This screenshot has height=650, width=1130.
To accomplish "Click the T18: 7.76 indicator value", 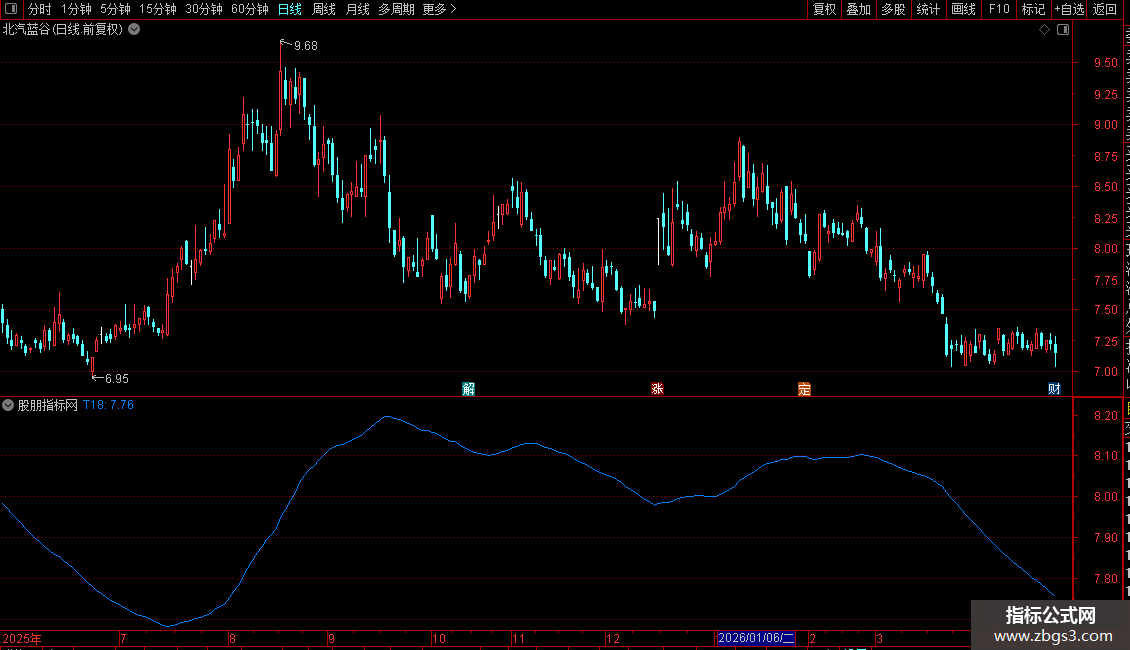I will point(108,405).
